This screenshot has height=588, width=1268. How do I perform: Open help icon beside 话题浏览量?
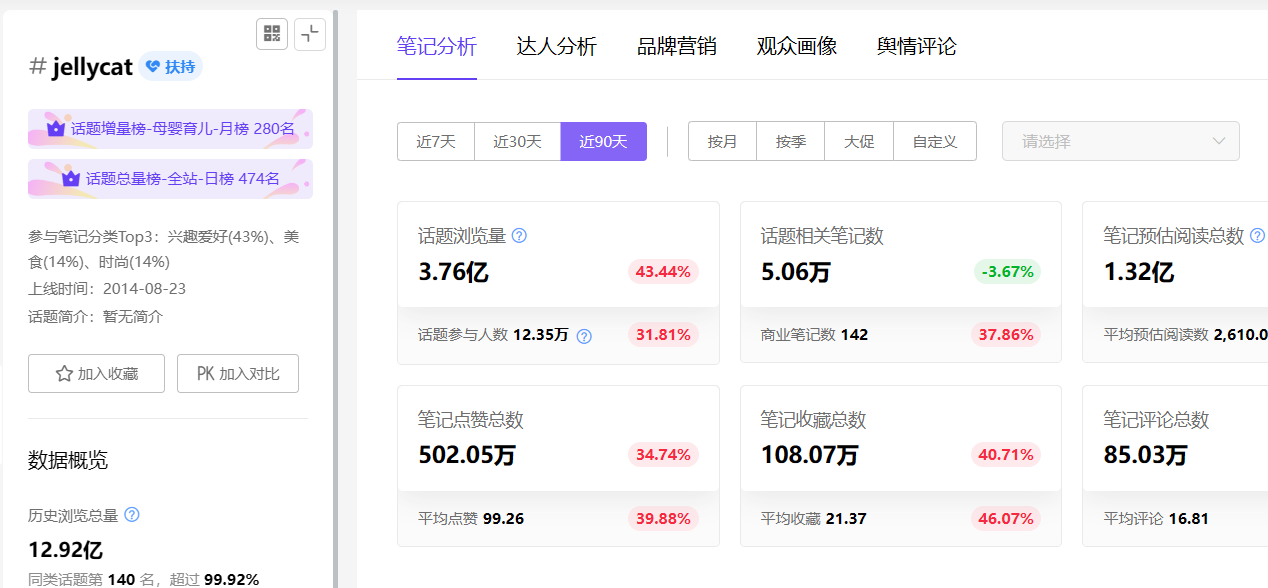click(x=519, y=236)
